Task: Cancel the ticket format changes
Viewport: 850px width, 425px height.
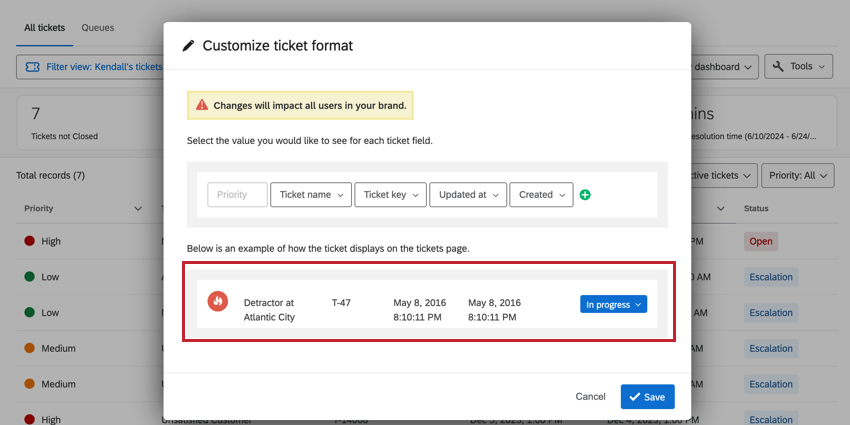Action: pyautogui.click(x=590, y=397)
